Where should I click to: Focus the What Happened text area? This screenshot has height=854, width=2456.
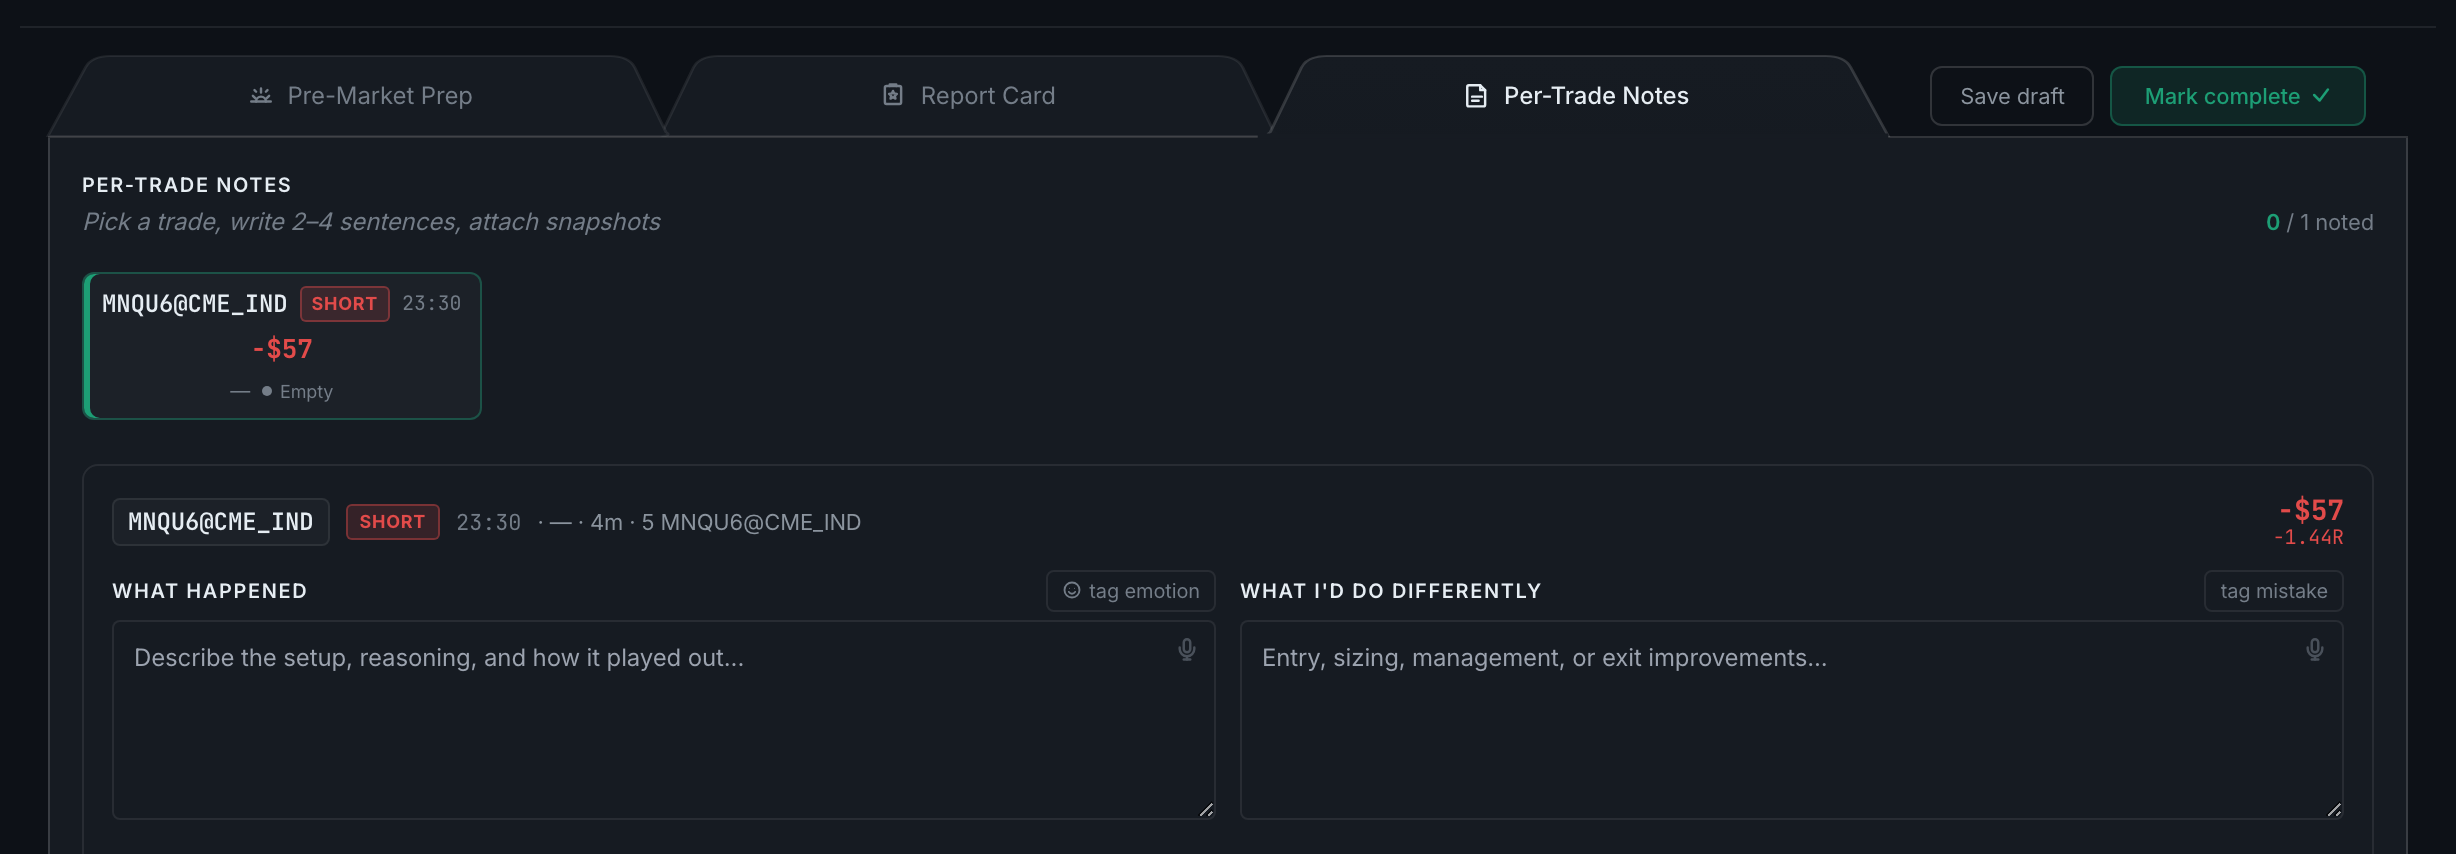664,720
